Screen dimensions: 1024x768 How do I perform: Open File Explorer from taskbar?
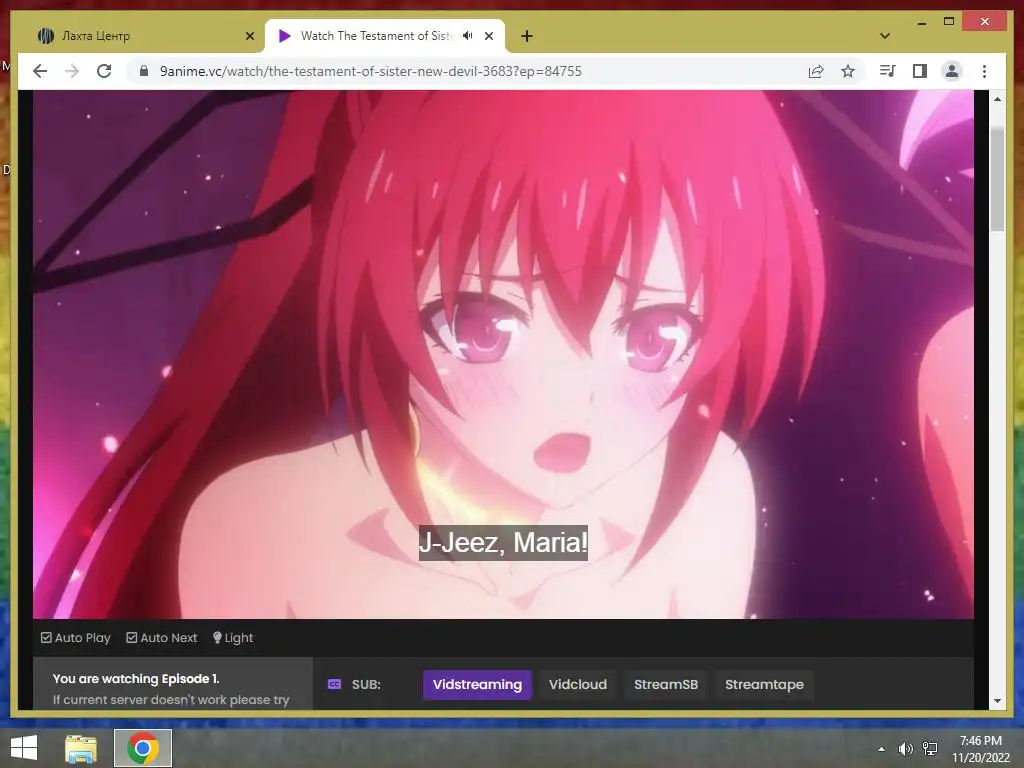pos(81,748)
